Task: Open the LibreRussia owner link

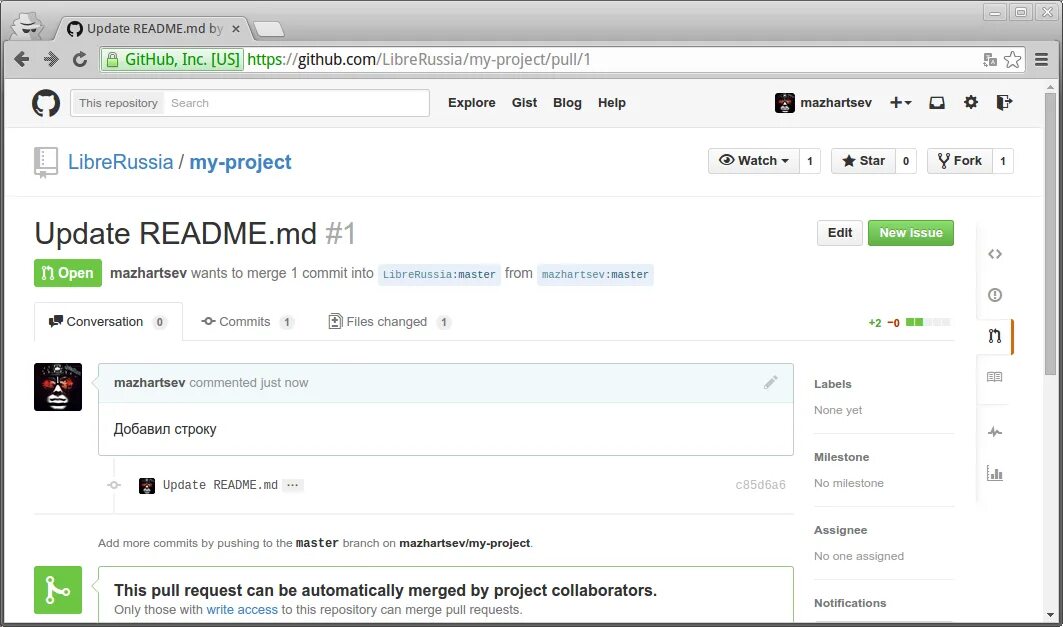Action: [x=121, y=162]
